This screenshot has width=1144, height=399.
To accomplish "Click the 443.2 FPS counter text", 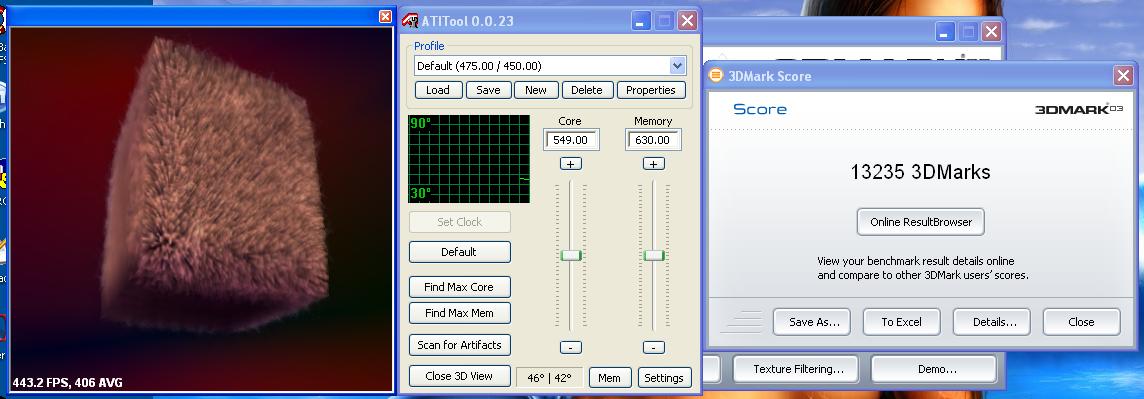I will (x=67, y=382).
